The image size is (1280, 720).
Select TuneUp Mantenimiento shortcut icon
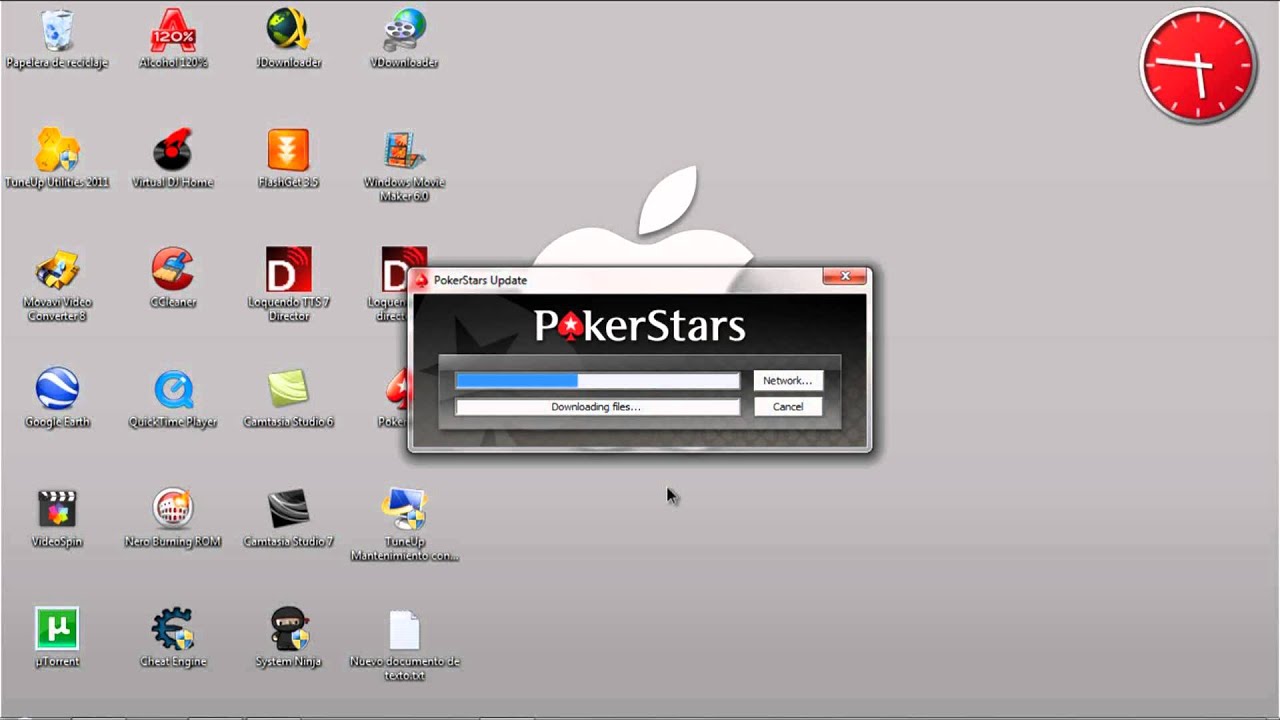(x=404, y=510)
